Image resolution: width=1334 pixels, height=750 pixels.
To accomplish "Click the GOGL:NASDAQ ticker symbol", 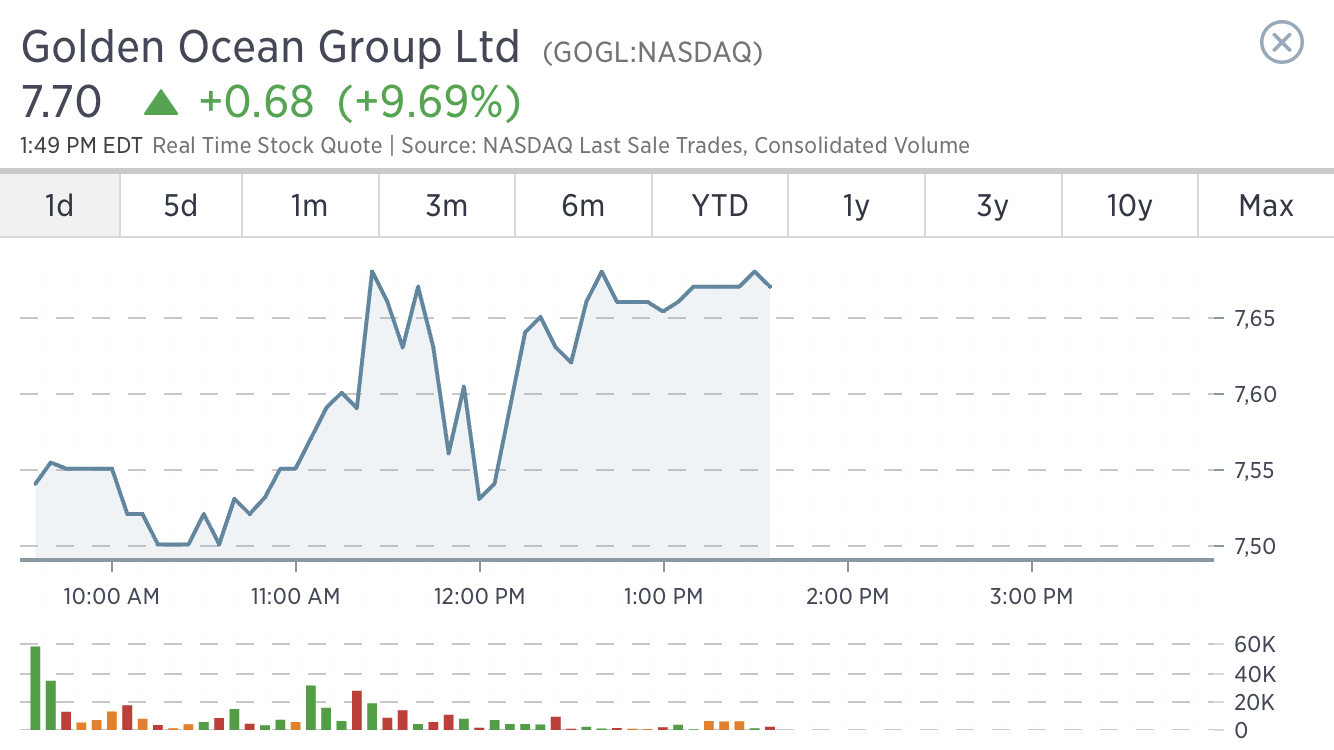I will coord(652,53).
